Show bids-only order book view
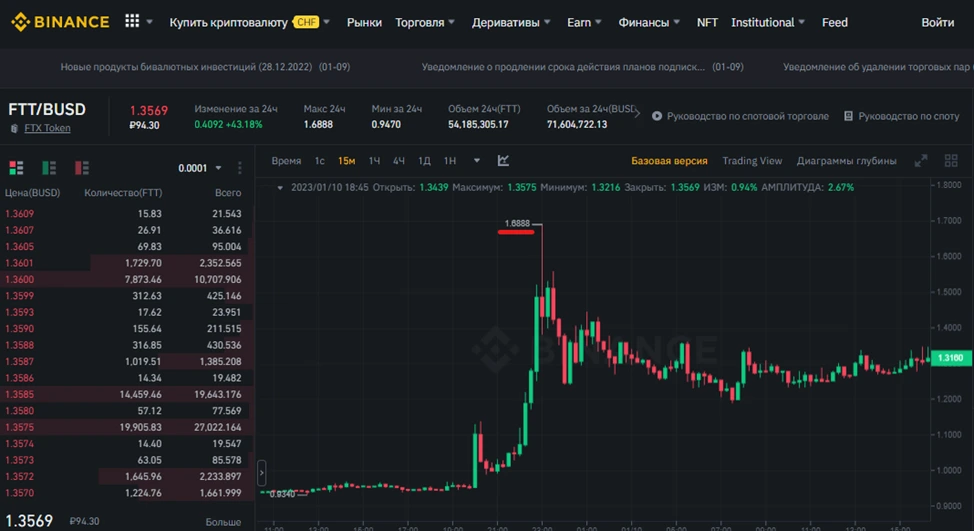974x531 pixels. [48, 168]
